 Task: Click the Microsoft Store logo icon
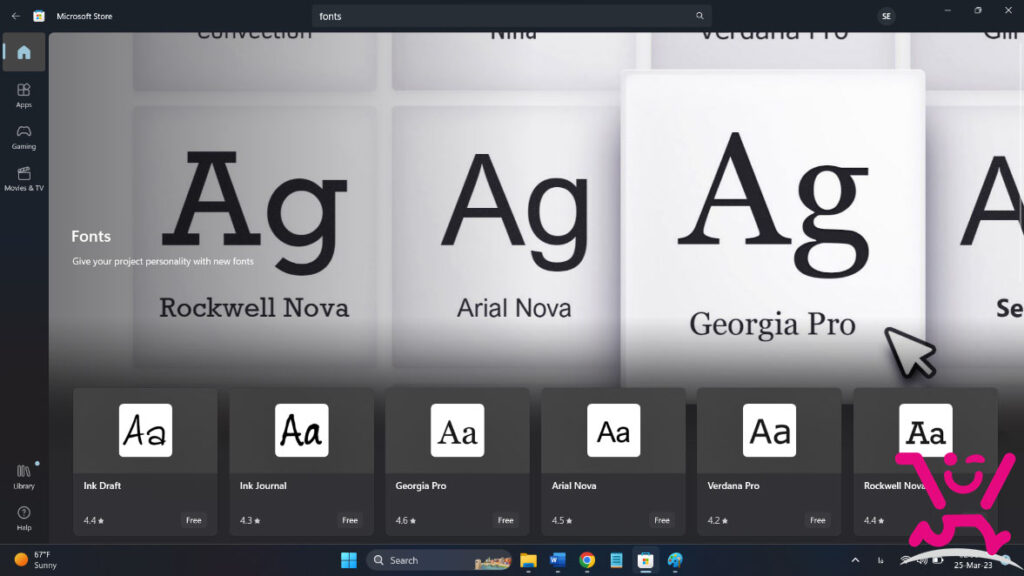(39, 16)
